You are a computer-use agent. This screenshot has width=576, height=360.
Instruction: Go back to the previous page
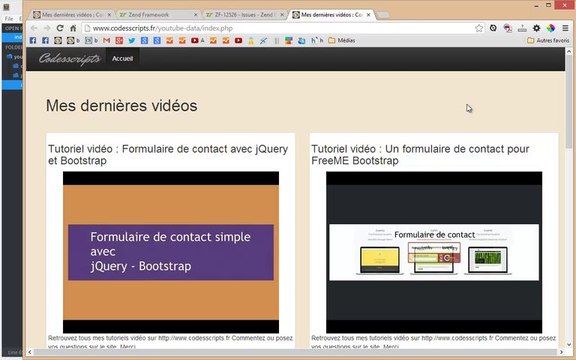click(x=34, y=28)
